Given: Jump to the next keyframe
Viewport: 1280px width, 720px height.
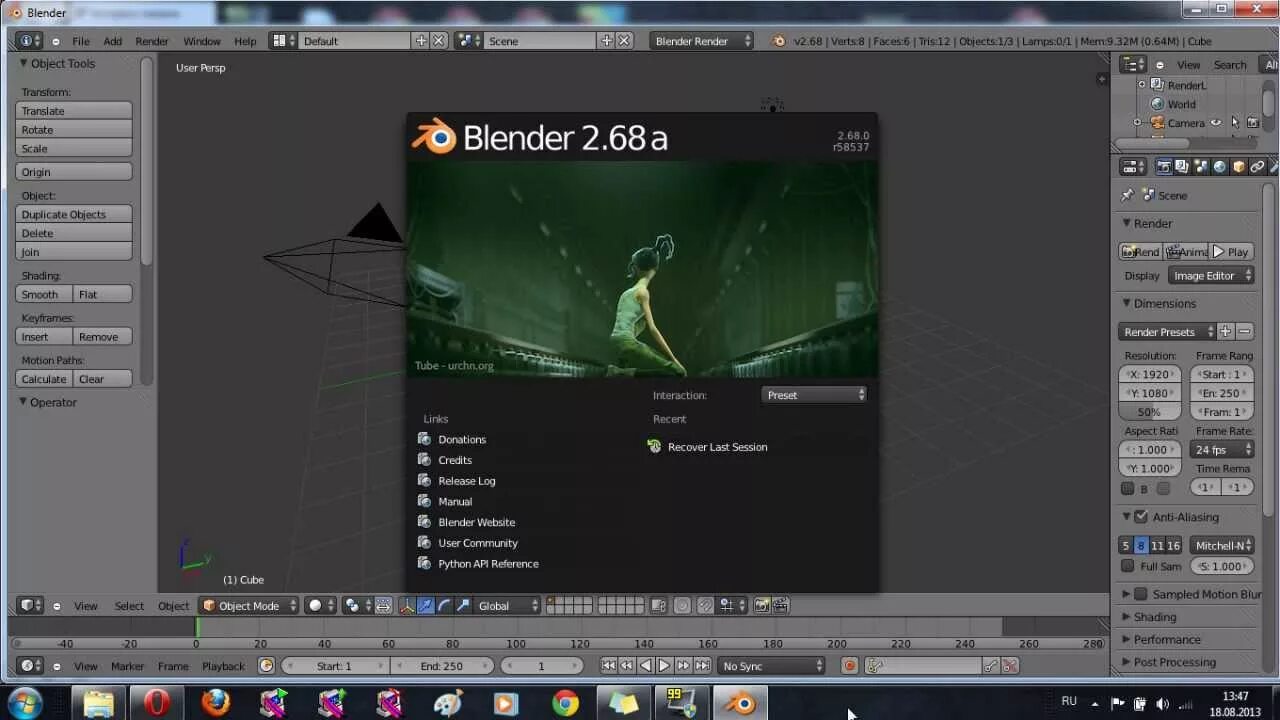Looking at the screenshot, I should (x=683, y=666).
